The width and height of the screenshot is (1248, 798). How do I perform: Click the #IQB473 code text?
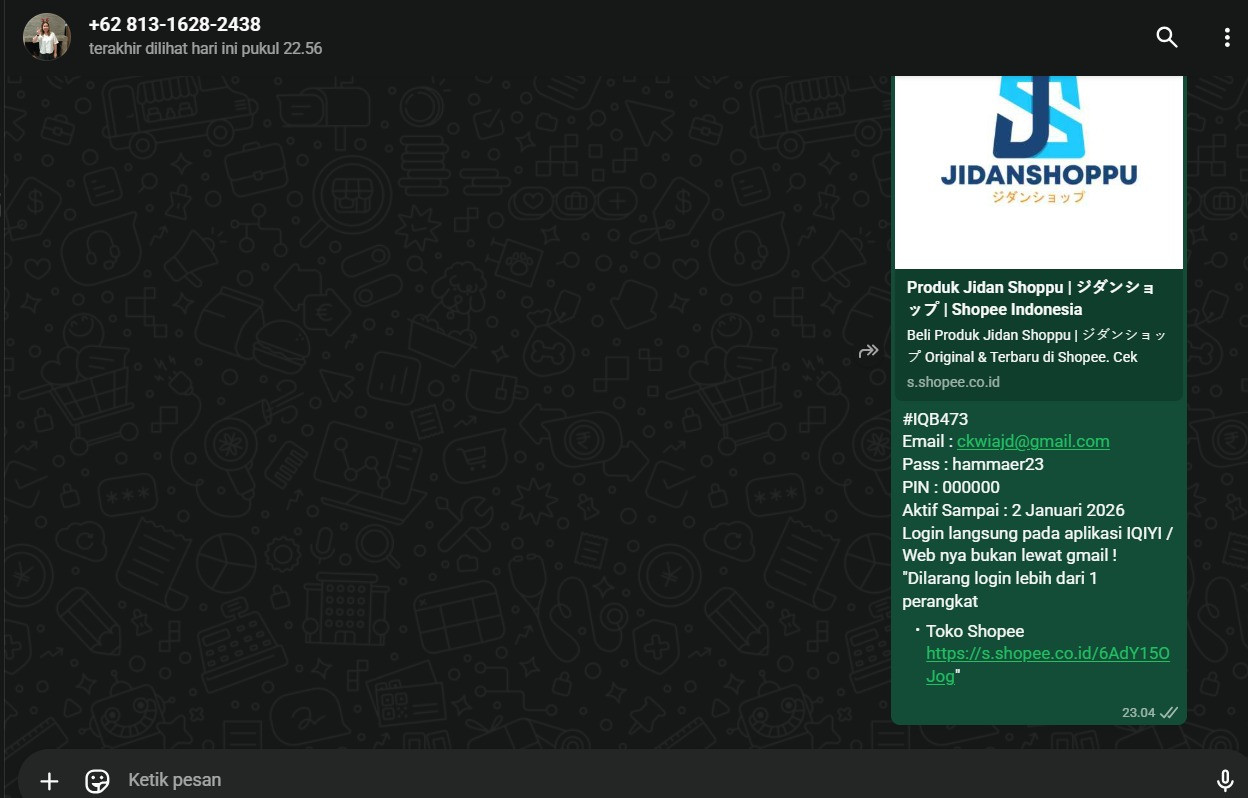coord(935,419)
